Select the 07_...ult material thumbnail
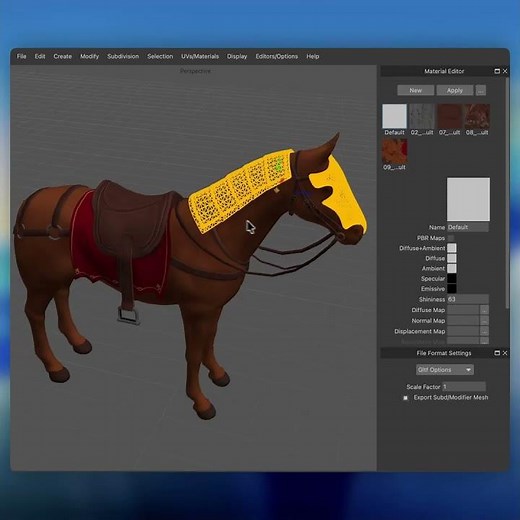520x520 pixels. click(x=449, y=116)
